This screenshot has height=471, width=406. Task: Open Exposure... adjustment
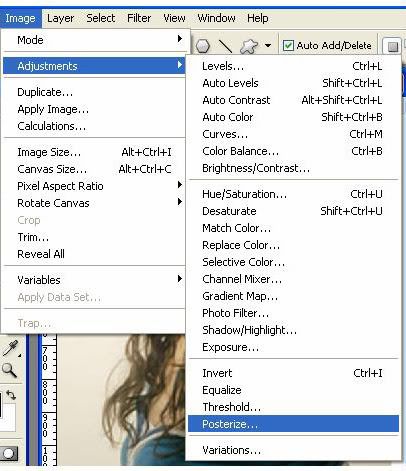coord(293,347)
